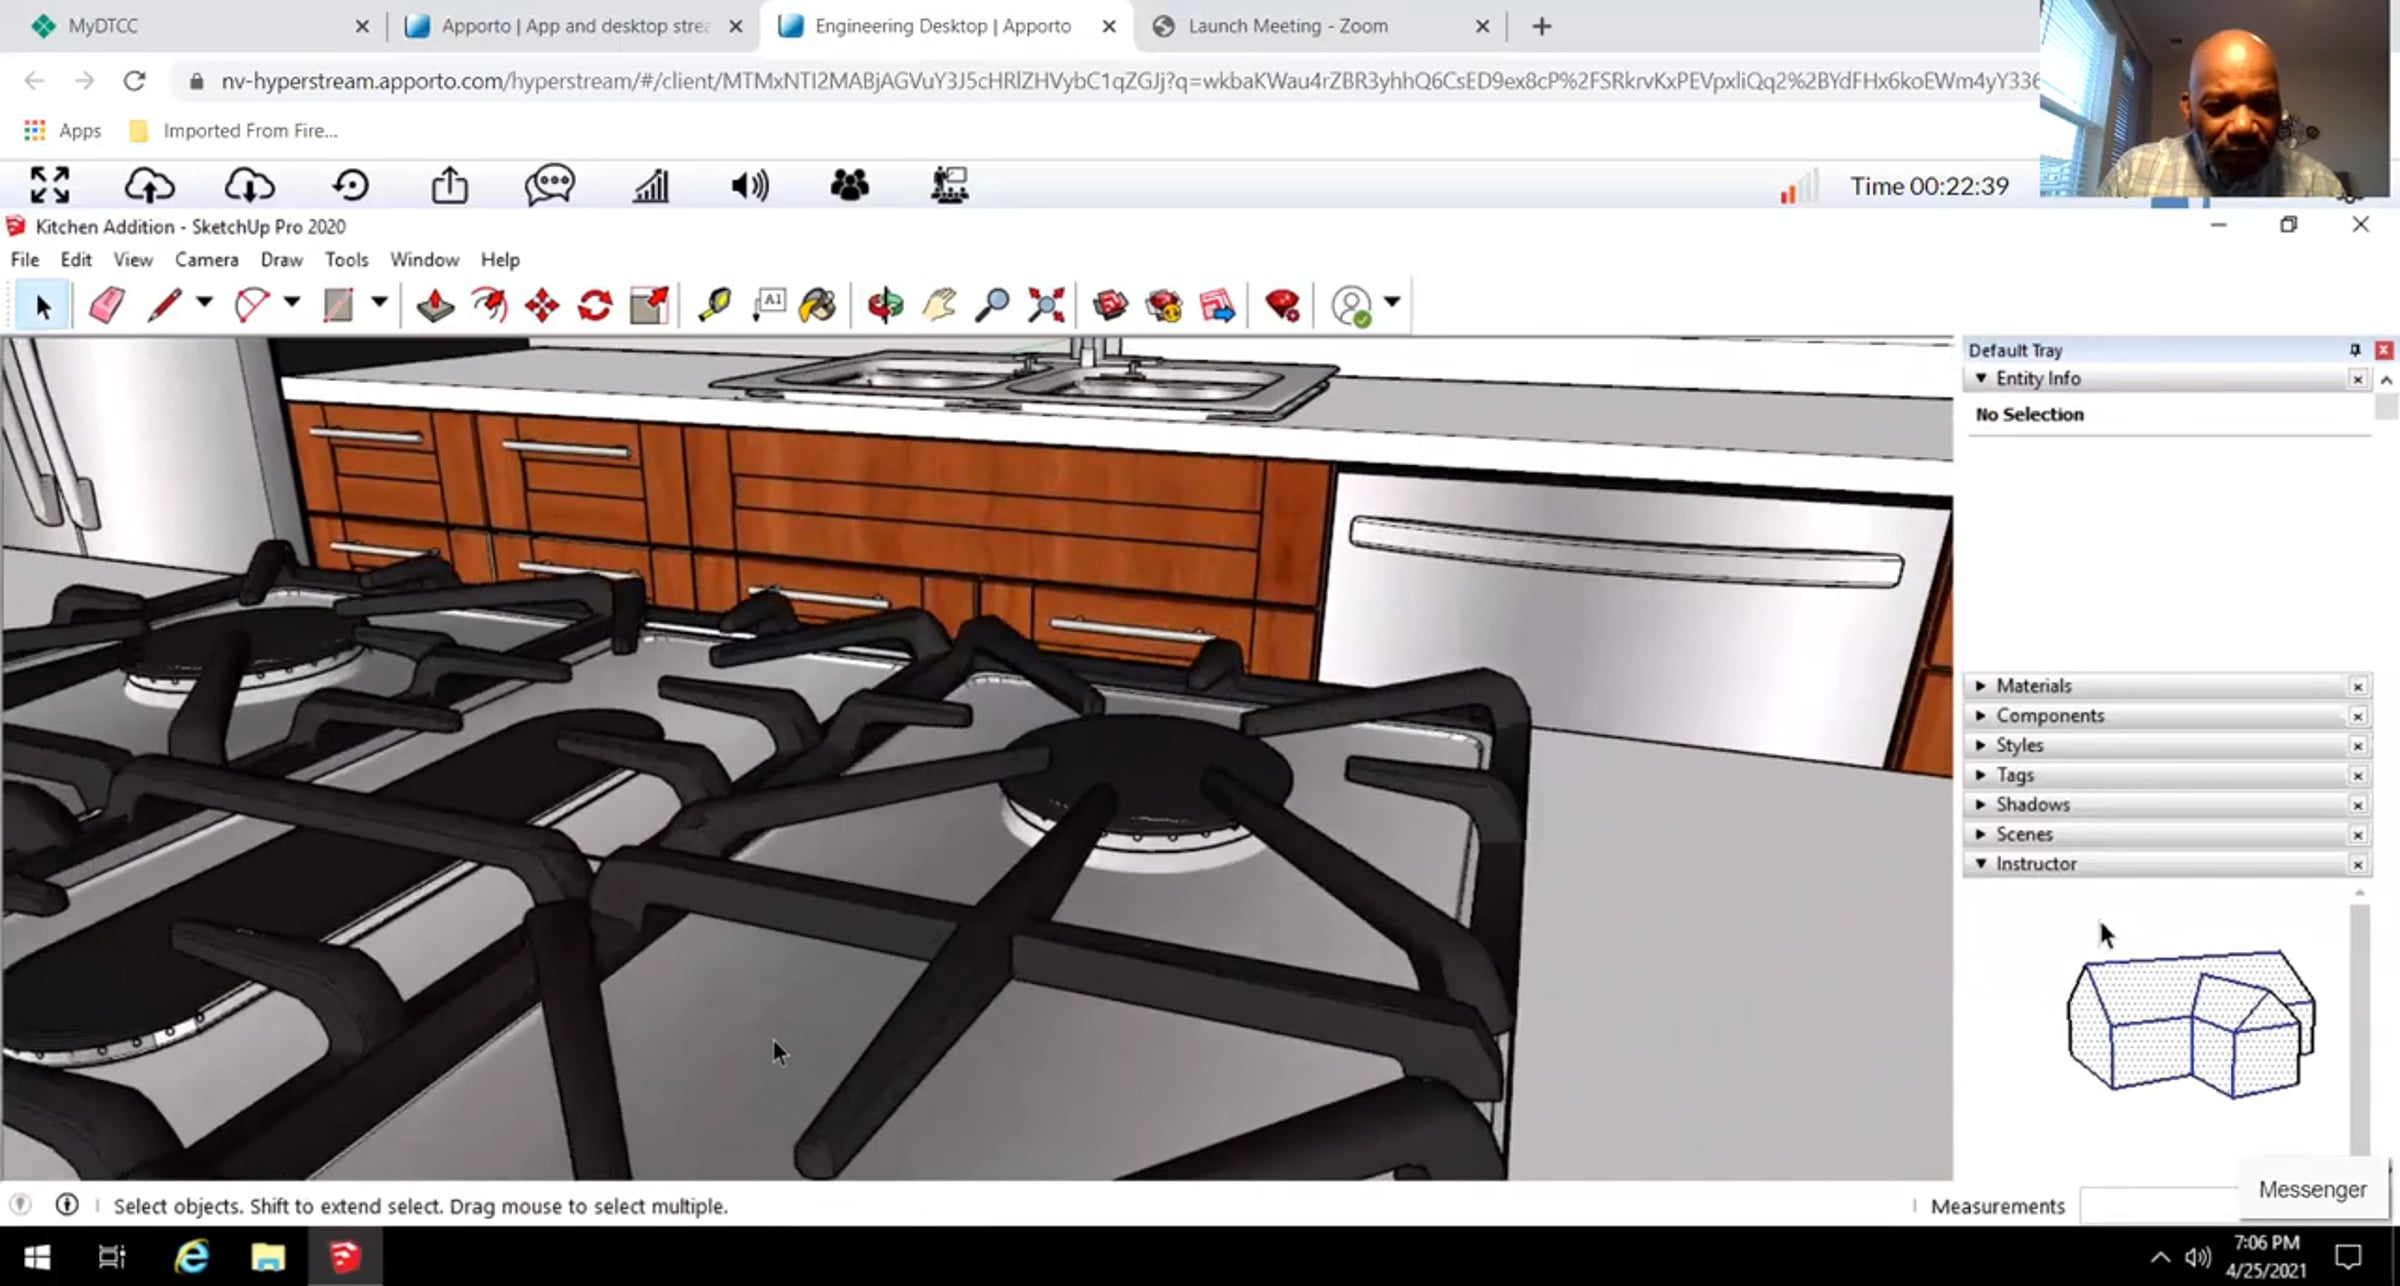Select the Eraser tool
Viewport: 2400px width, 1286px height.
click(x=107, y=304)
